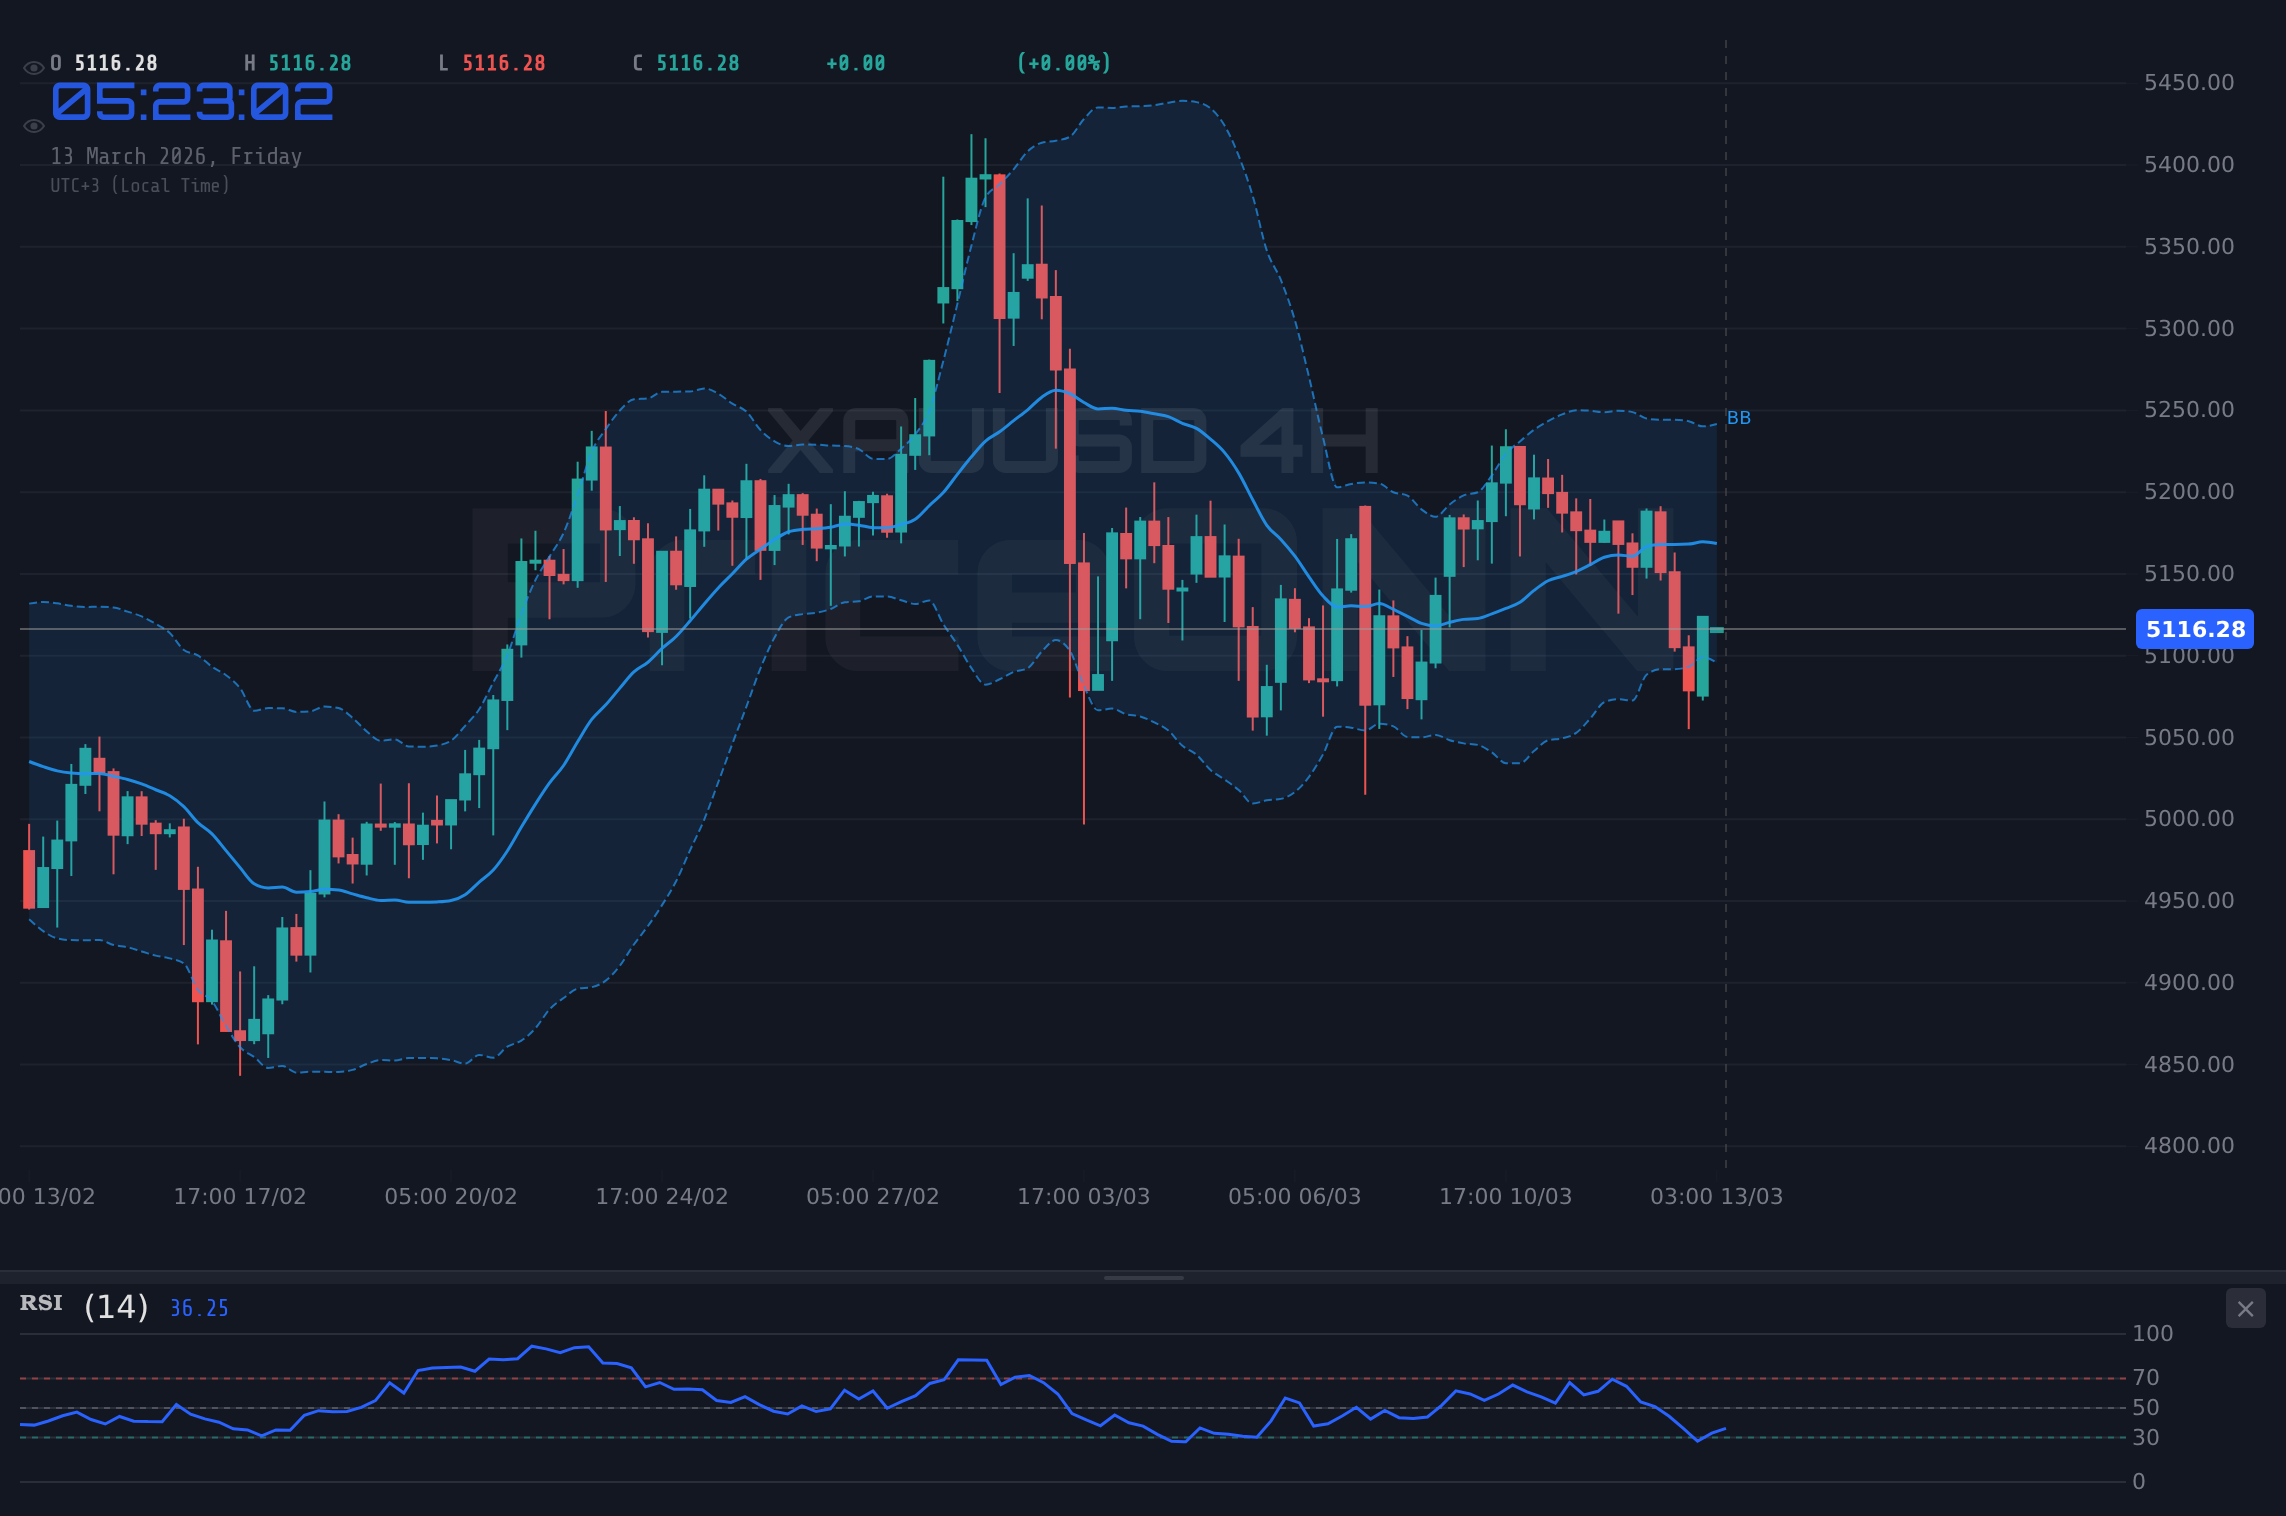
Task: Close the RSI indicator panel
Action: 2245,1309
